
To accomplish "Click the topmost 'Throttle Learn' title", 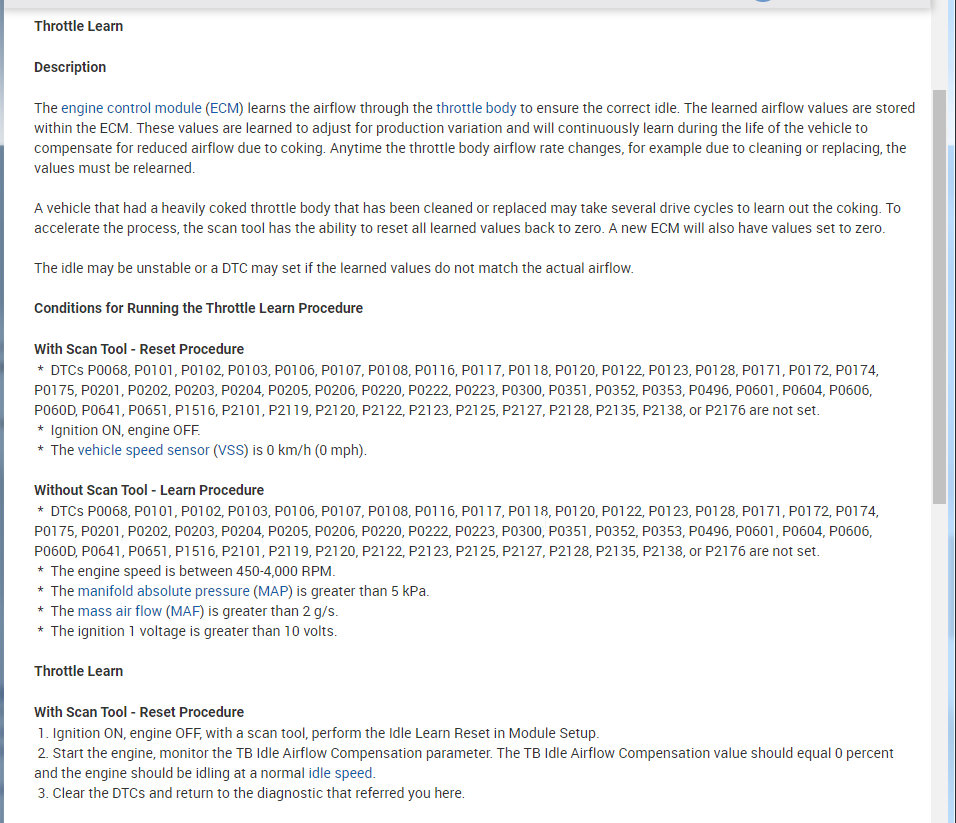I will 78,26.
